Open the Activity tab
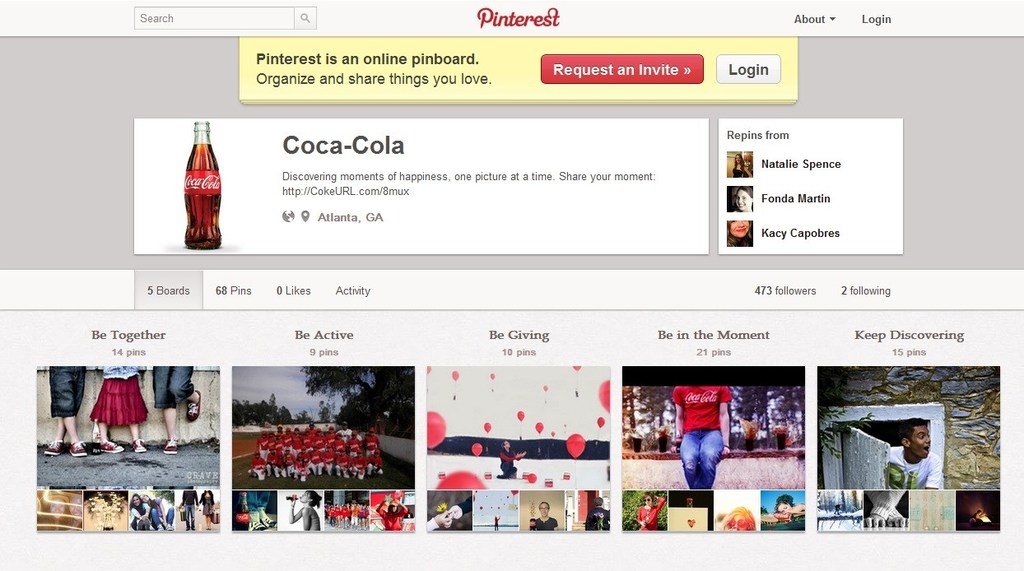 (x=353, y=291)
